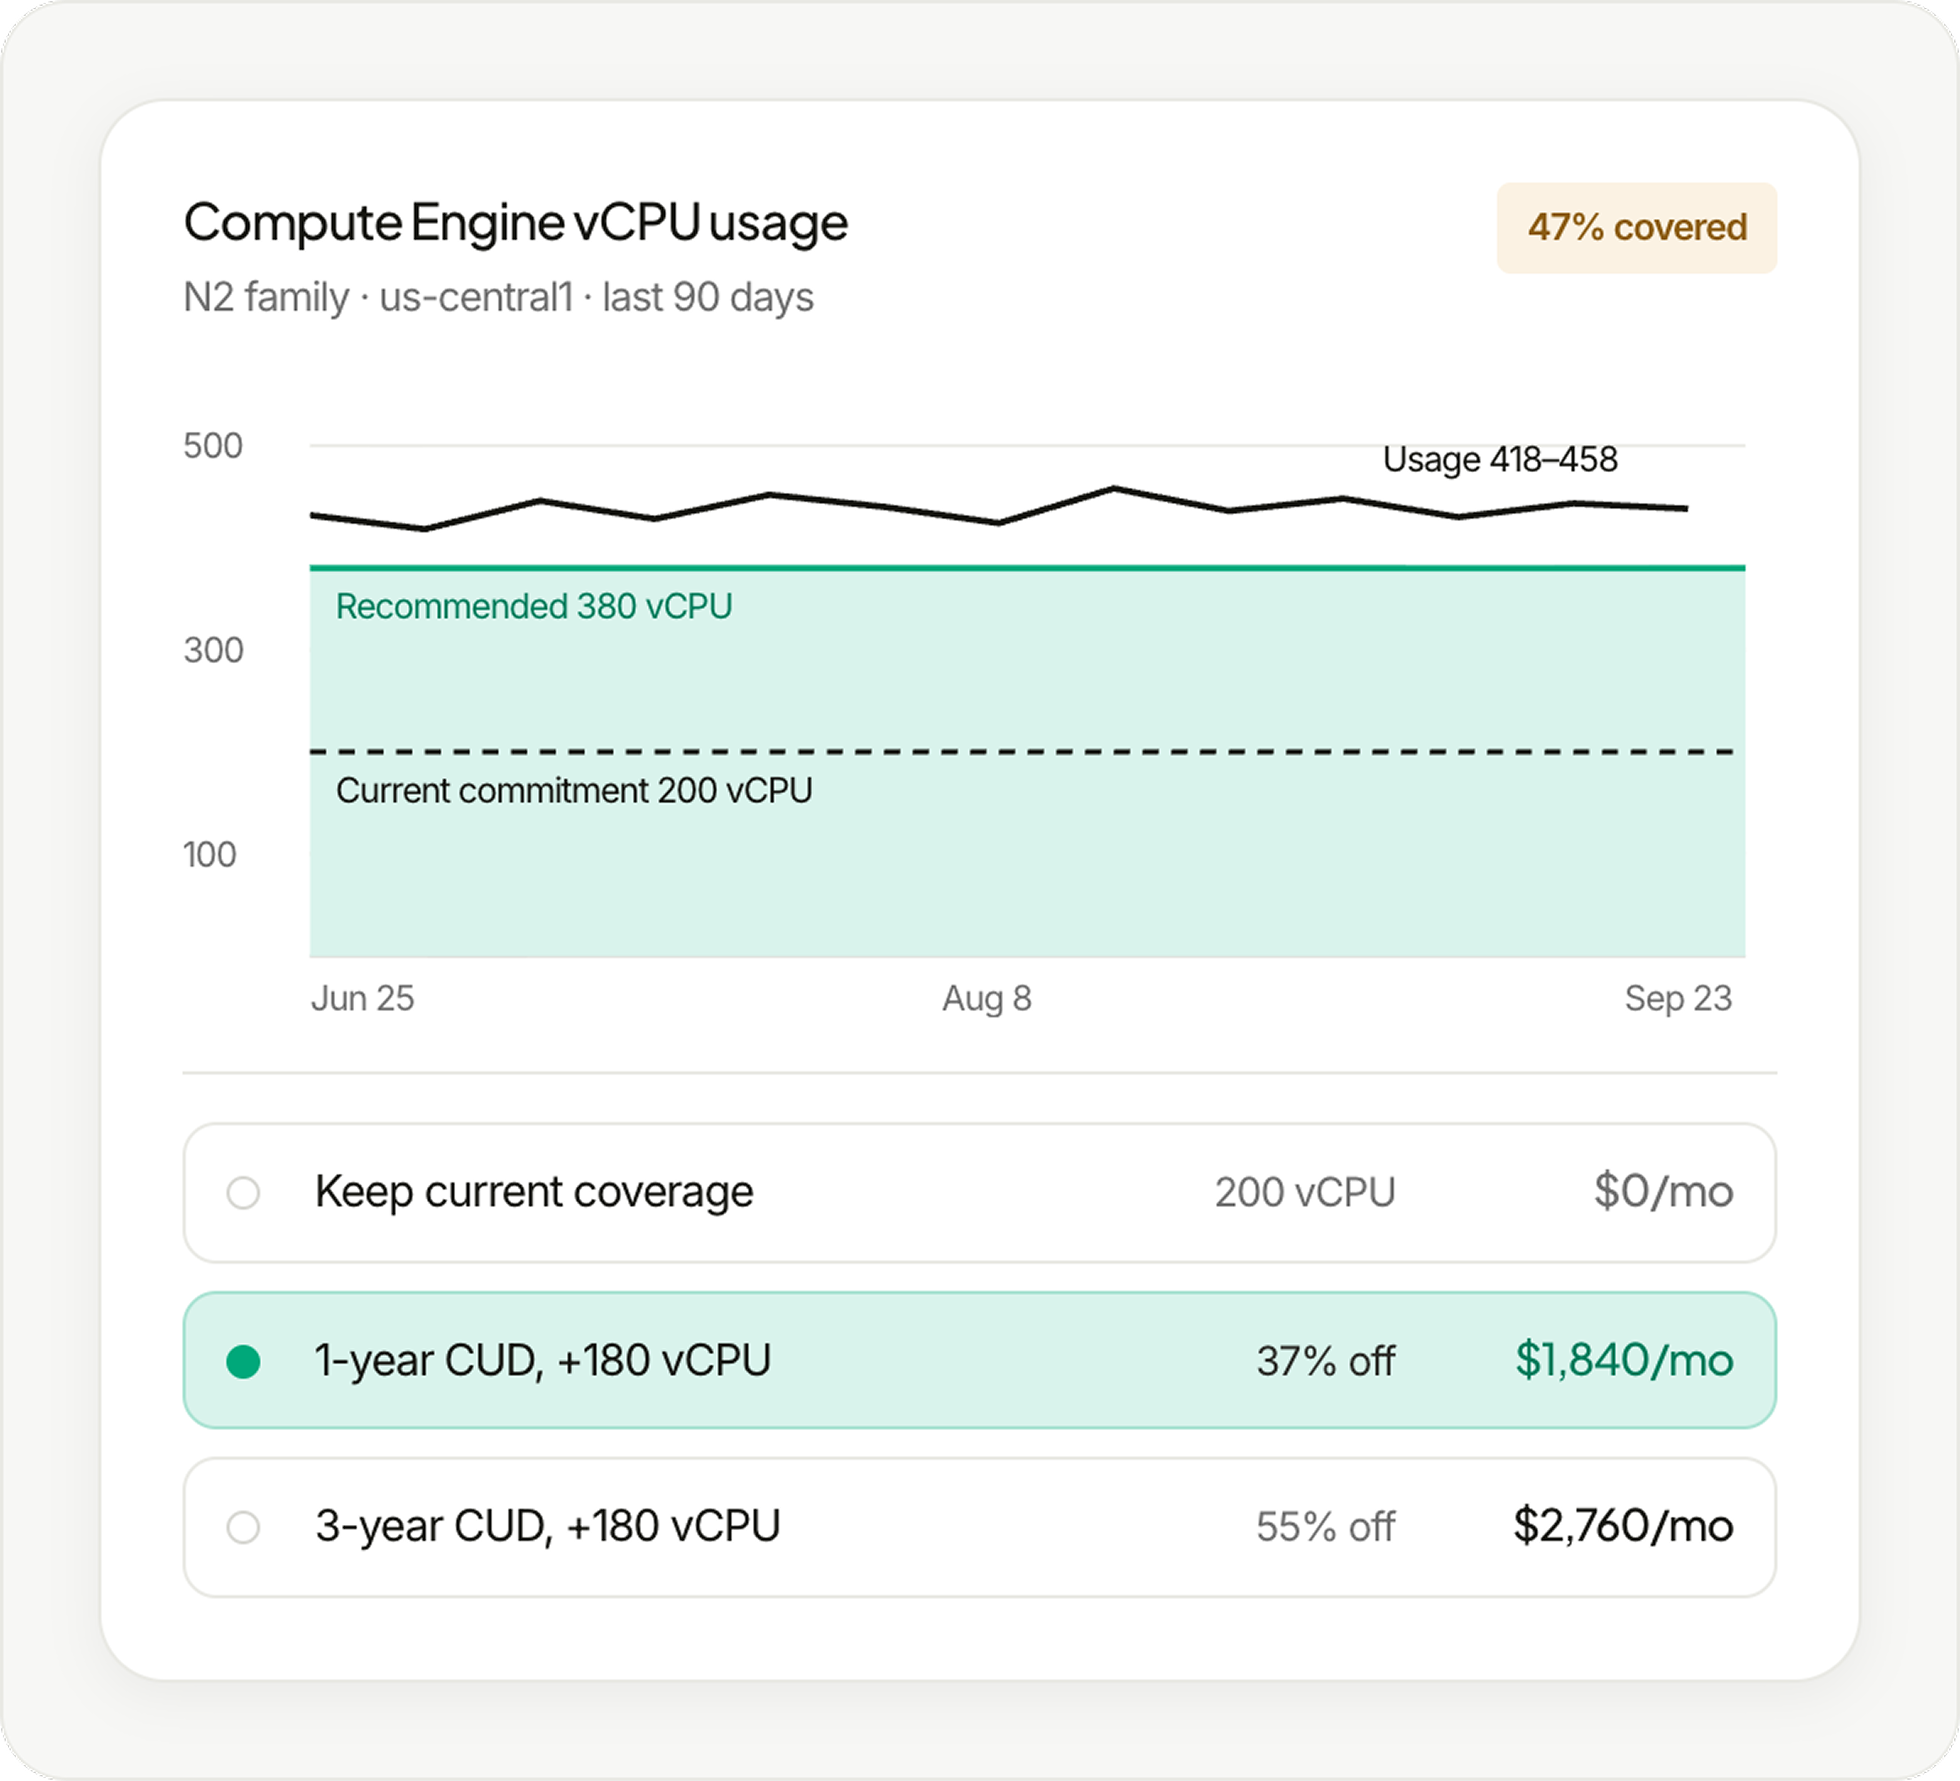Image resolution: width=1960 pixels, height=1781 pixels.
Task: Click the Sep 23 axis label
Action: (x=1678, y=998)
